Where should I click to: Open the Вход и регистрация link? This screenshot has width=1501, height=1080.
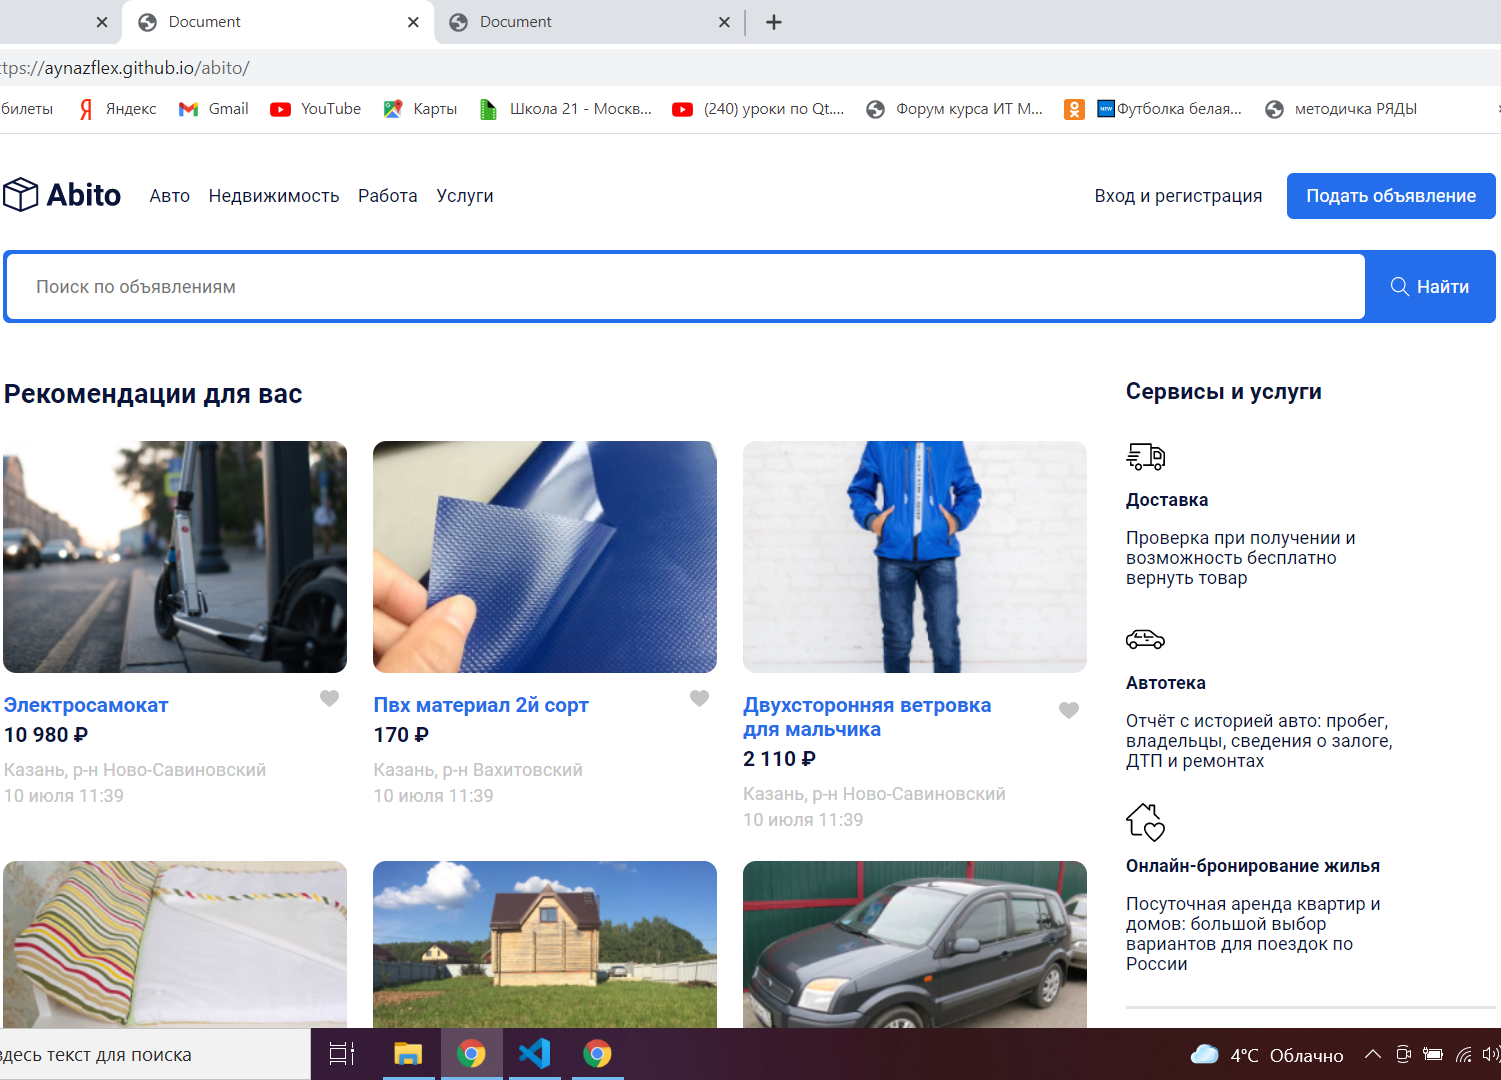1178,196
